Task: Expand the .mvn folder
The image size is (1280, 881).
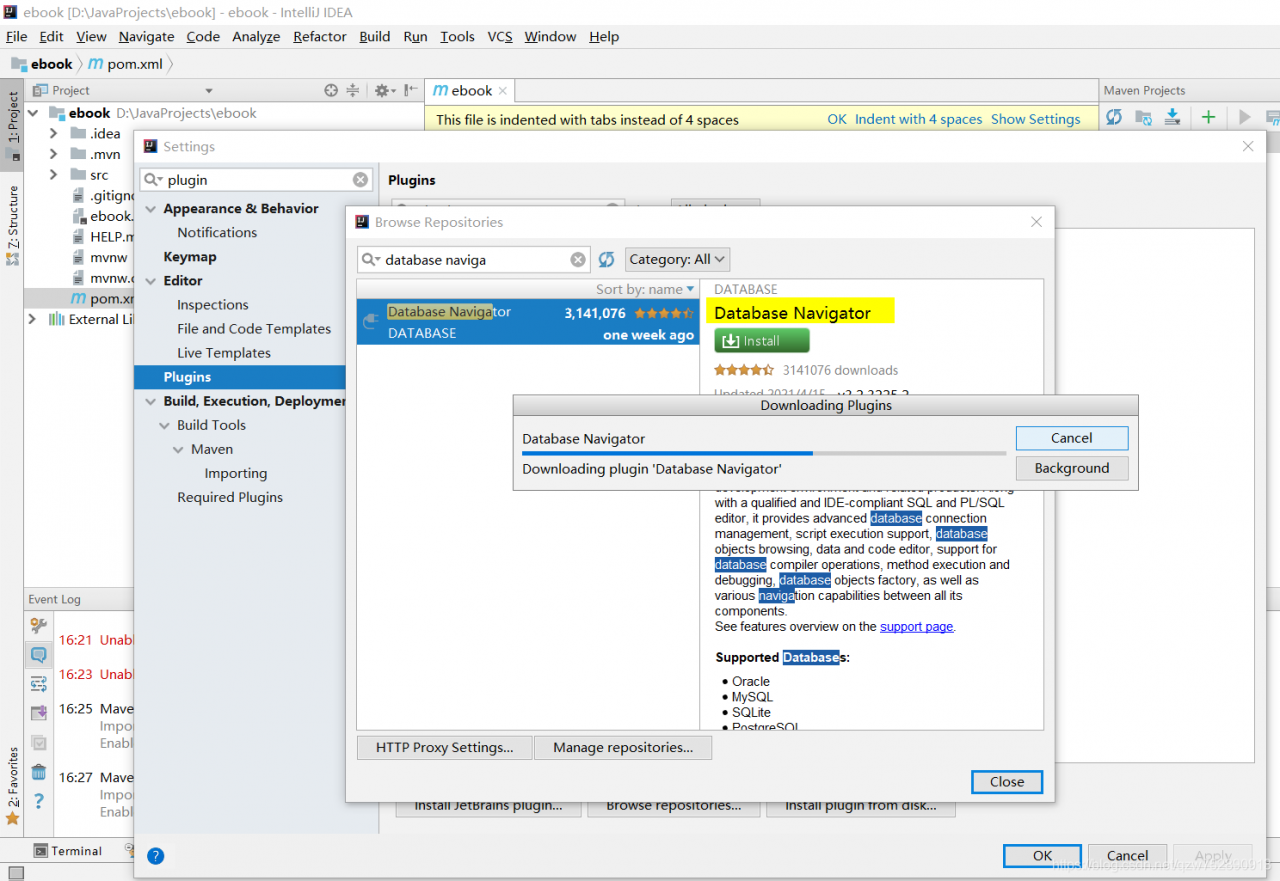Action: coord(55,154)
